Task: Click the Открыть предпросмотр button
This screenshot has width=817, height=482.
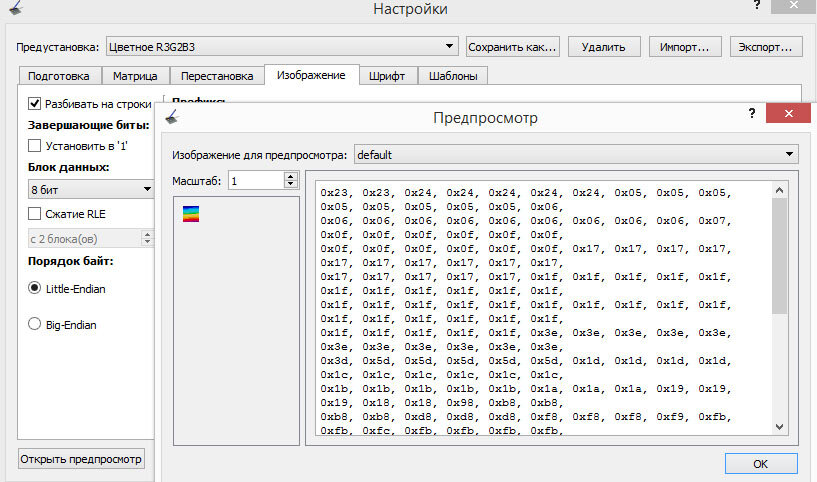Action: pos(81,459)
